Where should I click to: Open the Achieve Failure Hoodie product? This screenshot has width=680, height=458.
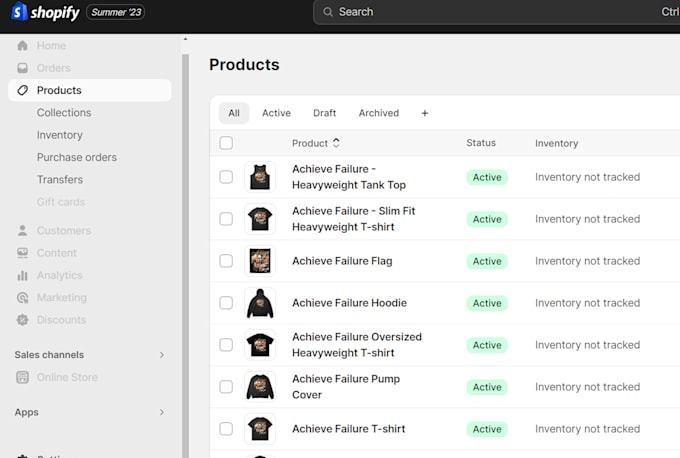tap(350, 303)
